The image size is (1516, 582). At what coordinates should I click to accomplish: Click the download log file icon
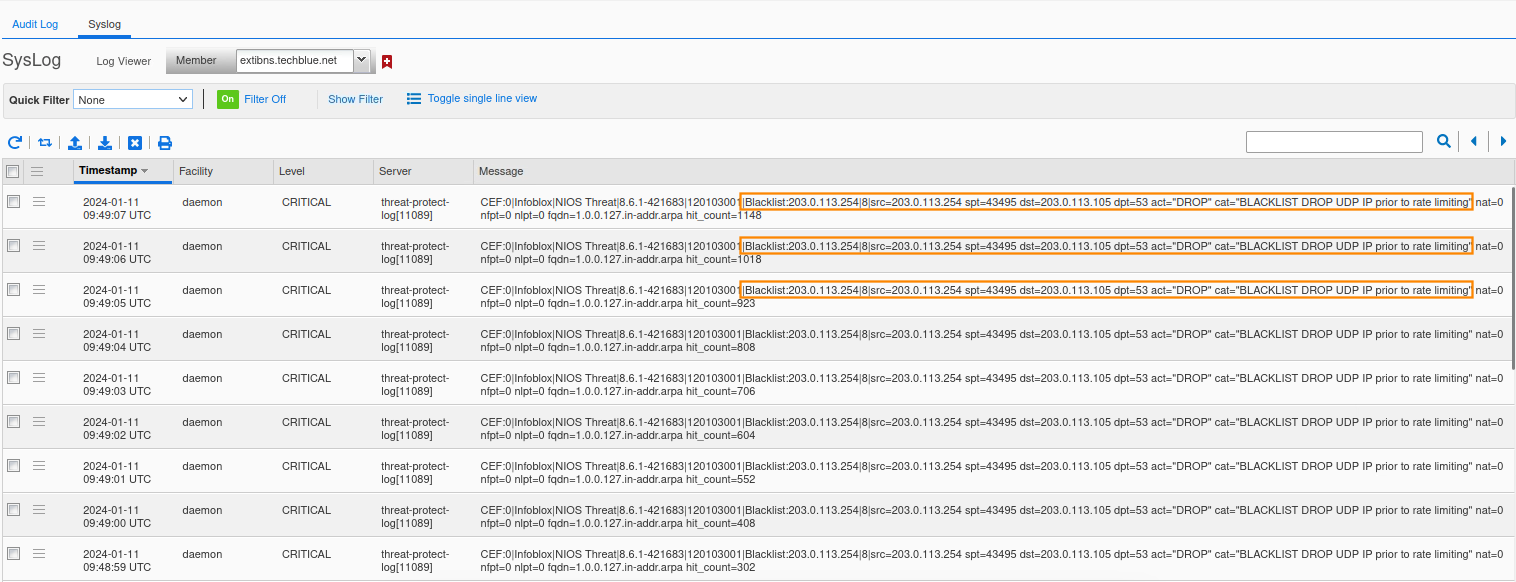pos(105,143)
